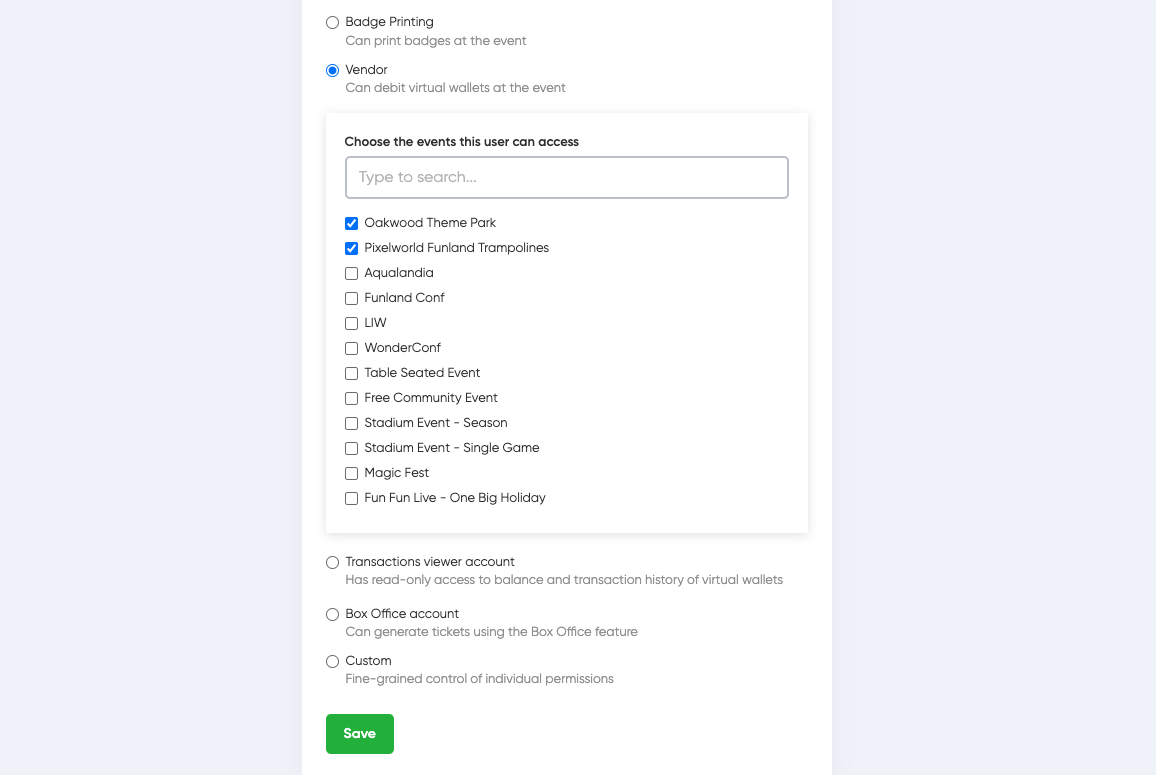1156x775 pixels.
Task: Check Stadium Event - Season checkbox
Action: click(351, 423)
